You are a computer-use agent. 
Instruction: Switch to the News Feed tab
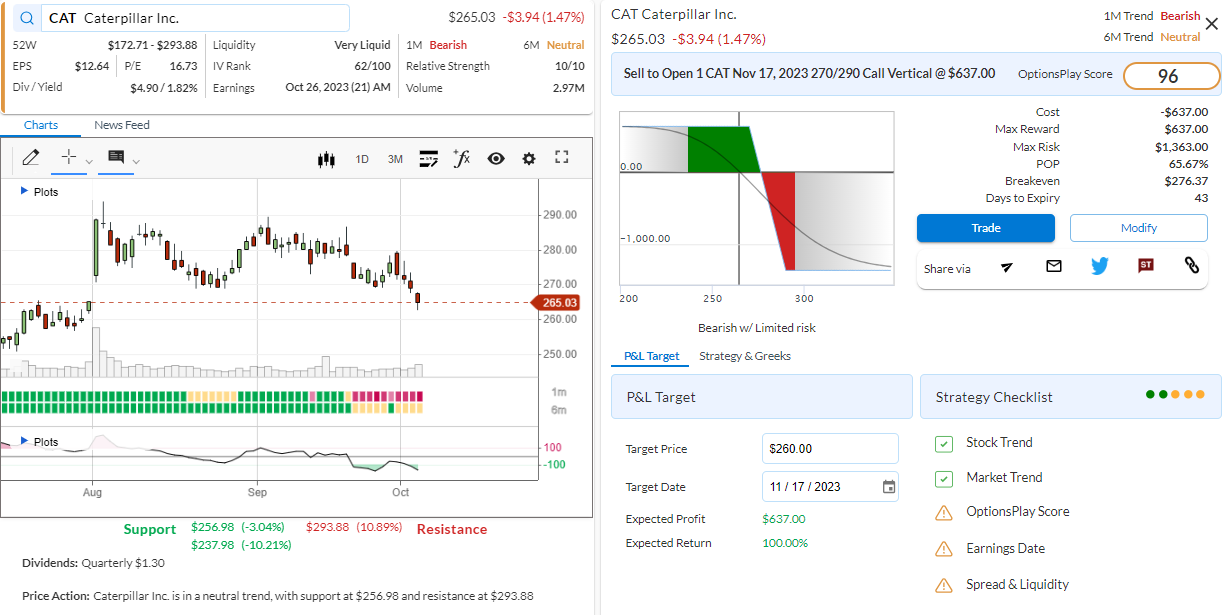point(122,125)
